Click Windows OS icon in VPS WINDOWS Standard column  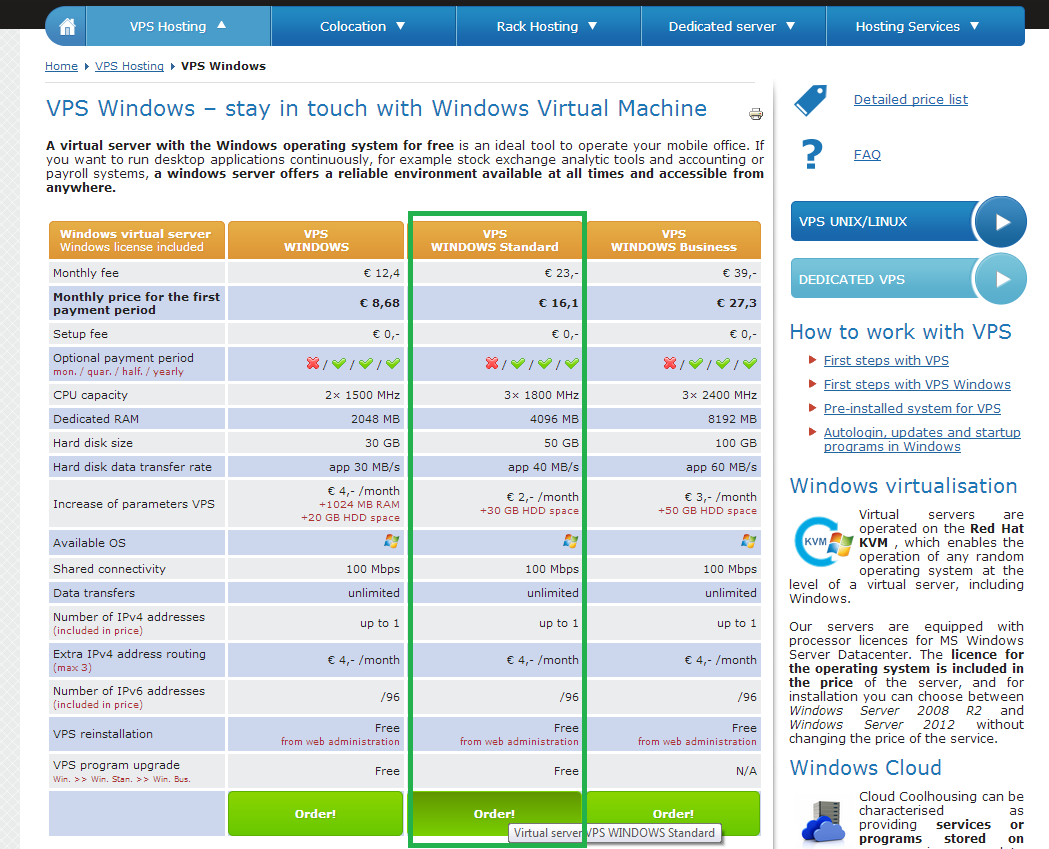pyautogui.click(x=570, y=541)
